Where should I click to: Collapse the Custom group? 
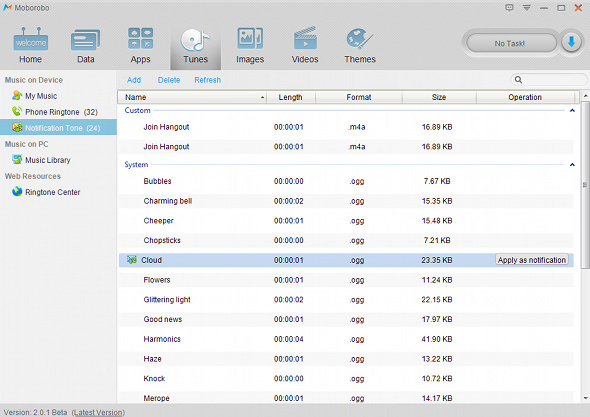[x=572, y=111]
